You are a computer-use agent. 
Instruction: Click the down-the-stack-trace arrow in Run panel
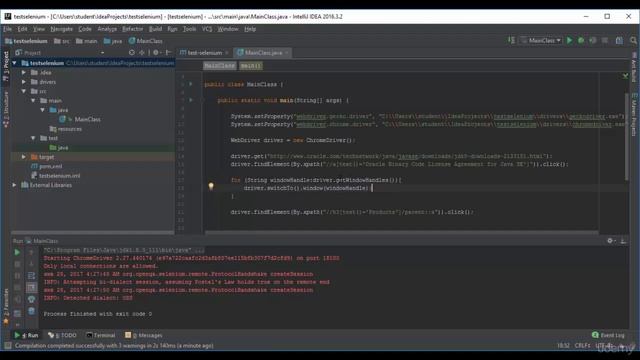31,264
